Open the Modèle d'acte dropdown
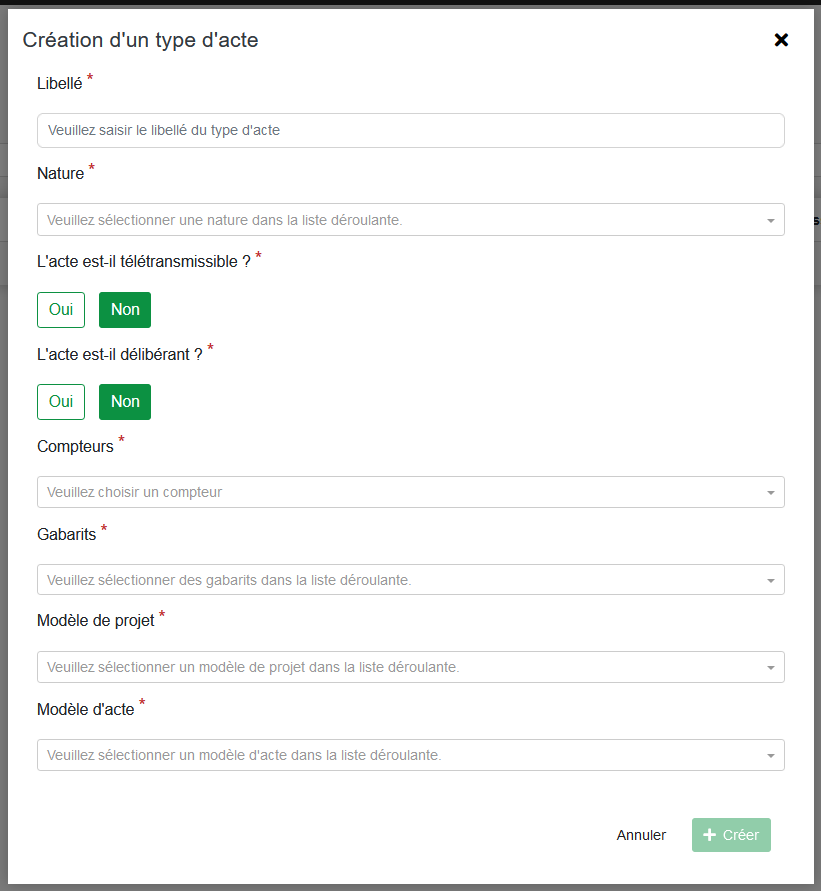 click(400, 755)
